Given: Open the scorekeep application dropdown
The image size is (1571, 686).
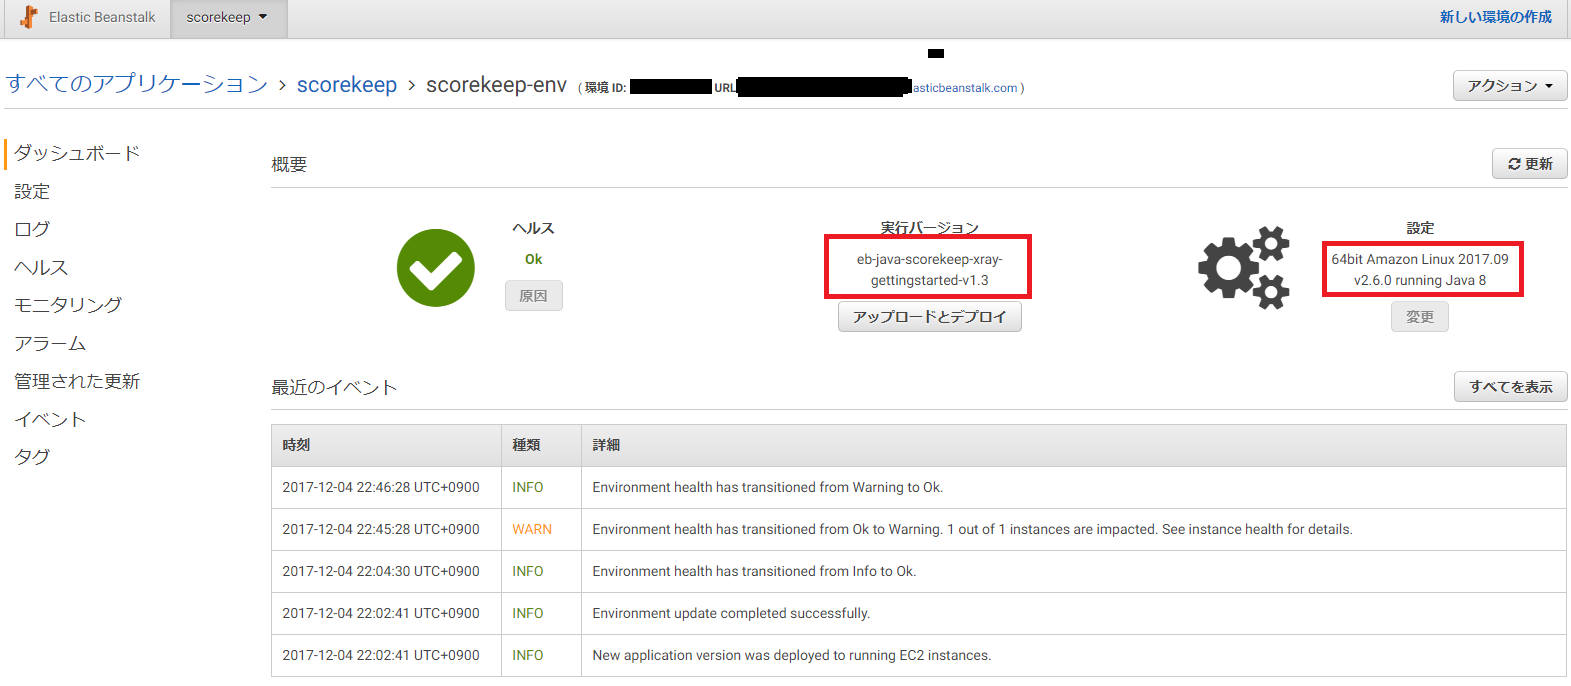Looking at the screenshot, I should (228, 18).
